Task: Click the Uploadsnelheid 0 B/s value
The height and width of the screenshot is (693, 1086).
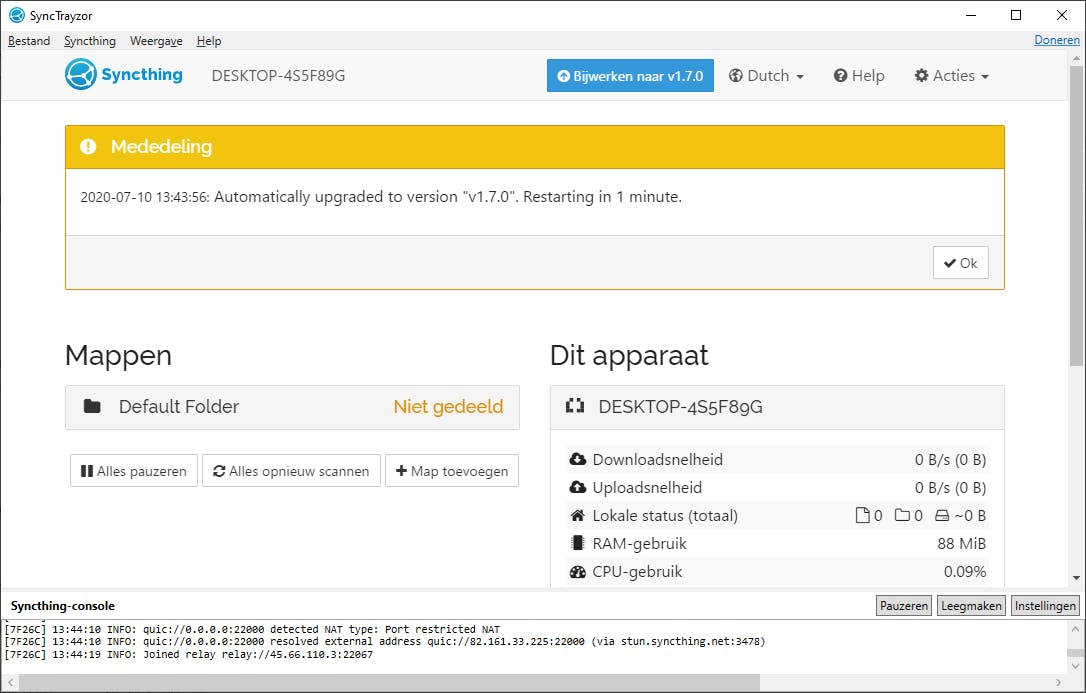Action: point(950,488)
